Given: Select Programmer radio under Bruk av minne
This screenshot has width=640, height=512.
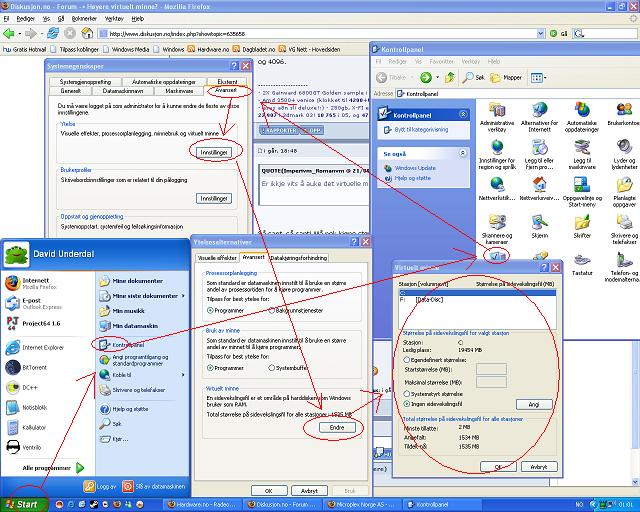Looking at the screenshot, I should point(210,368).
